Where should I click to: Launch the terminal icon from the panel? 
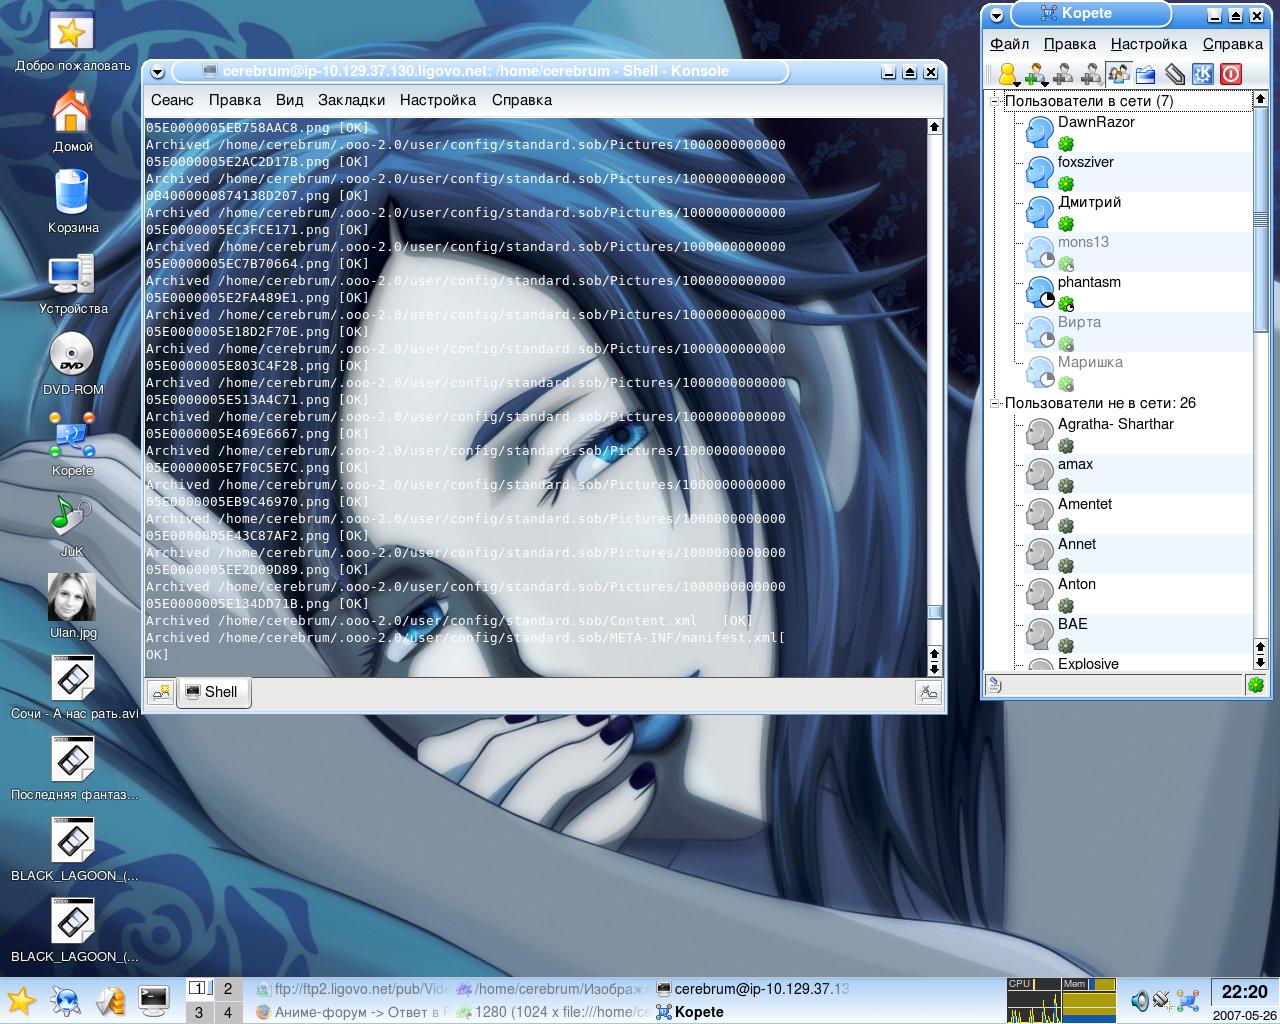coord(154,1000)
